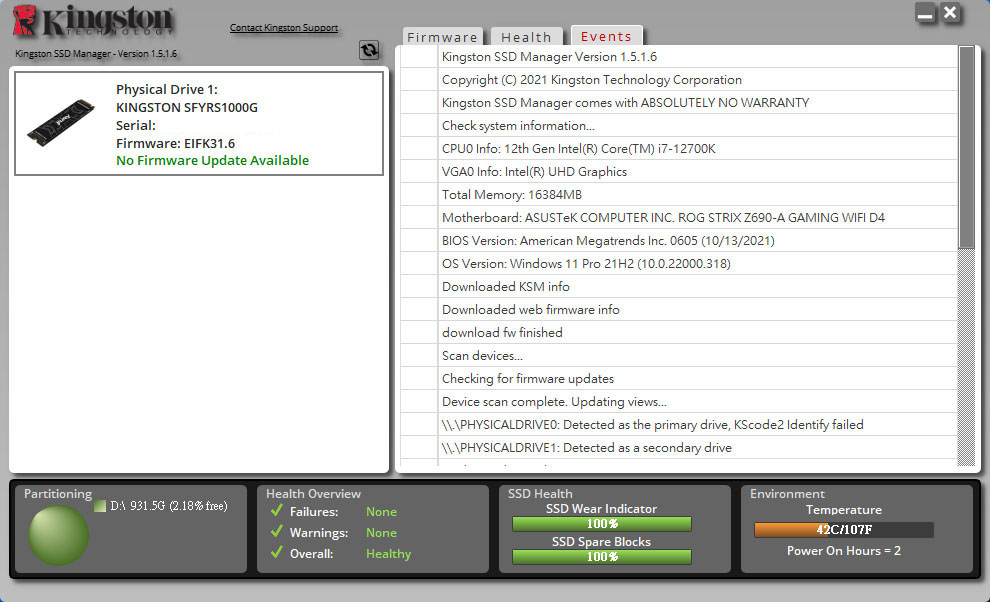Image resolution: width=990 pixels, height=602 pixels.
Task: Select 'Device scan complete. Updating views...' row
Action: [x=679, y=402]
